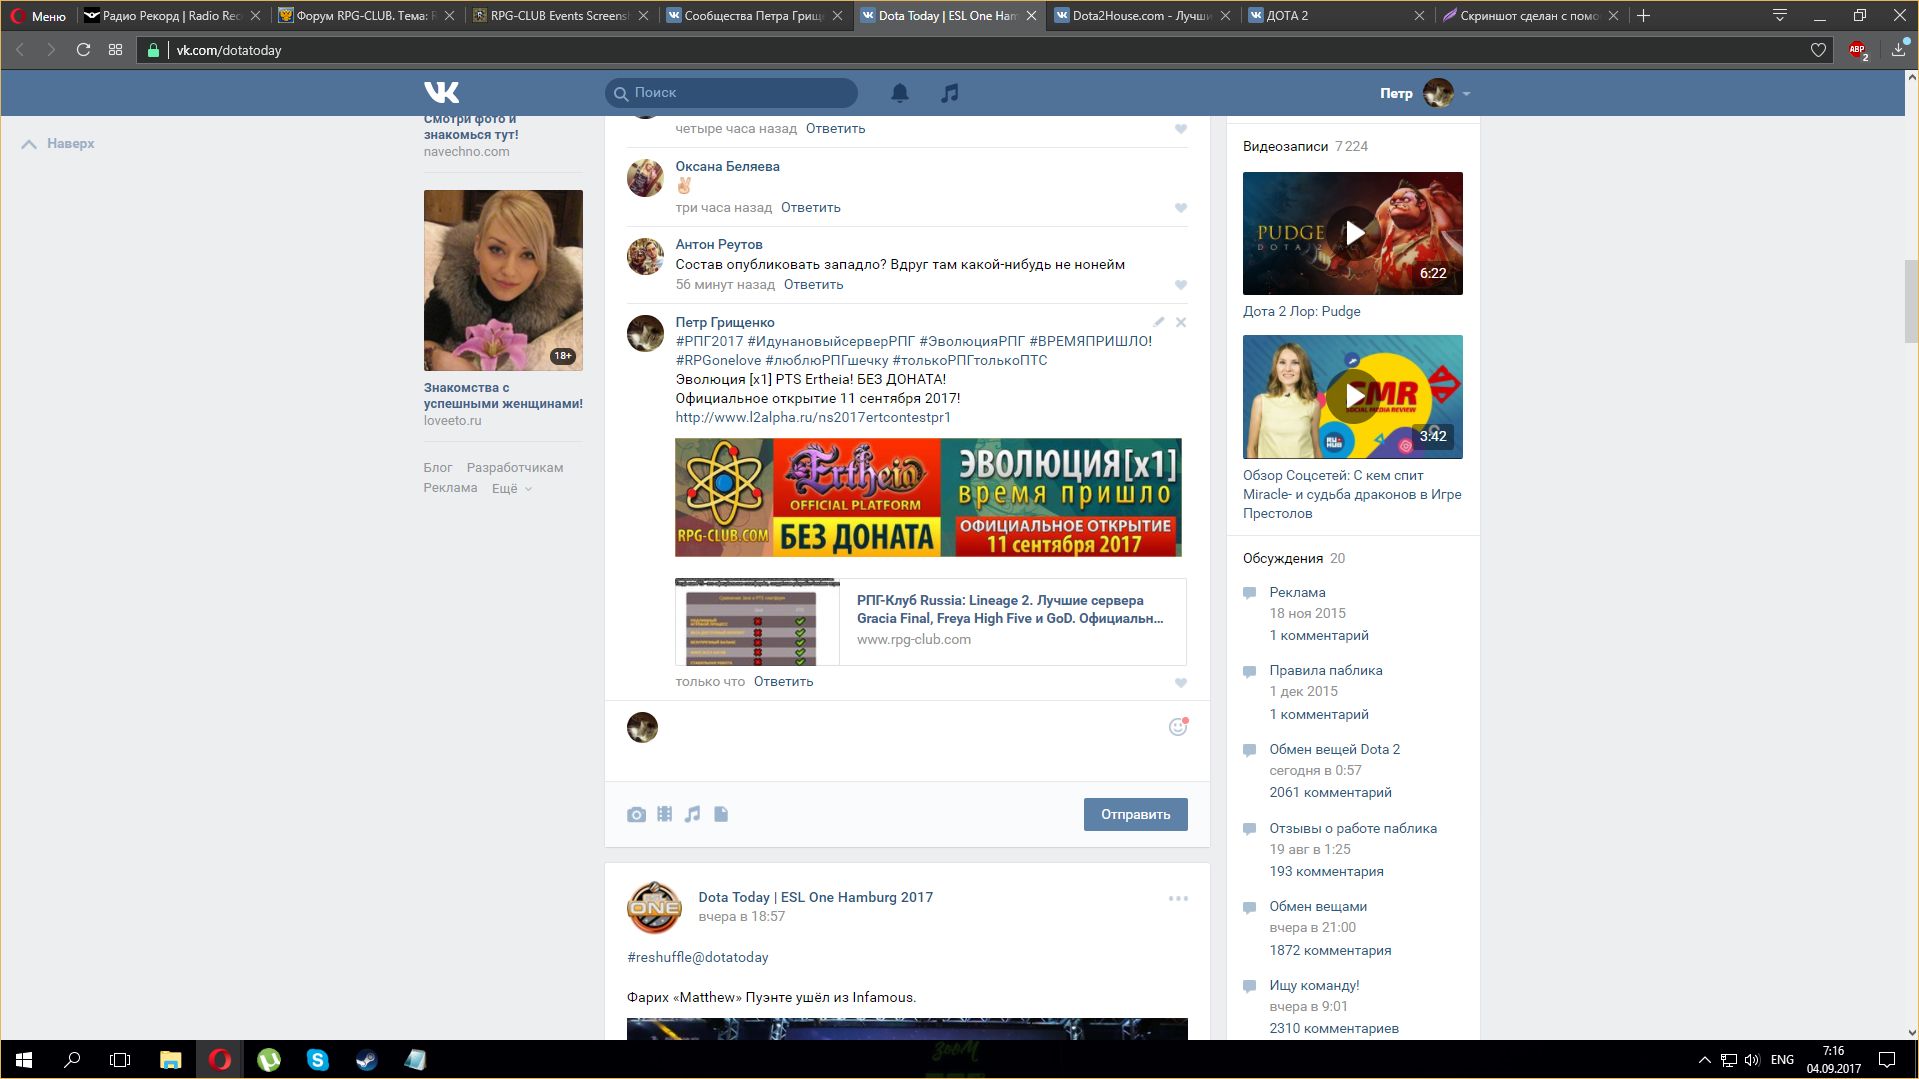Open taskbar volume speaker icon

(1752, 1060)
